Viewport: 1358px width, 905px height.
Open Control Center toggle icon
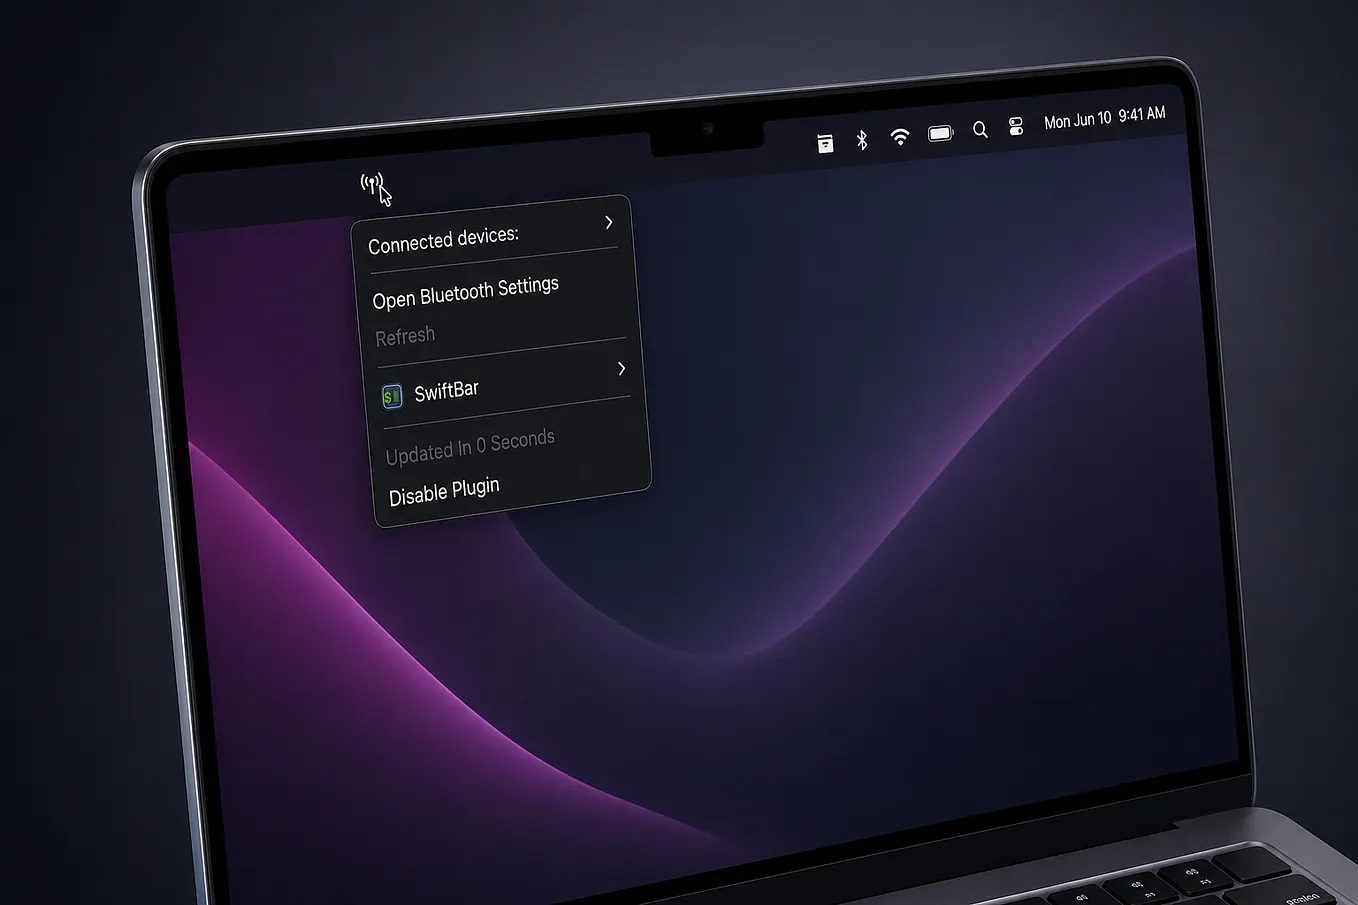(1016, 127)
